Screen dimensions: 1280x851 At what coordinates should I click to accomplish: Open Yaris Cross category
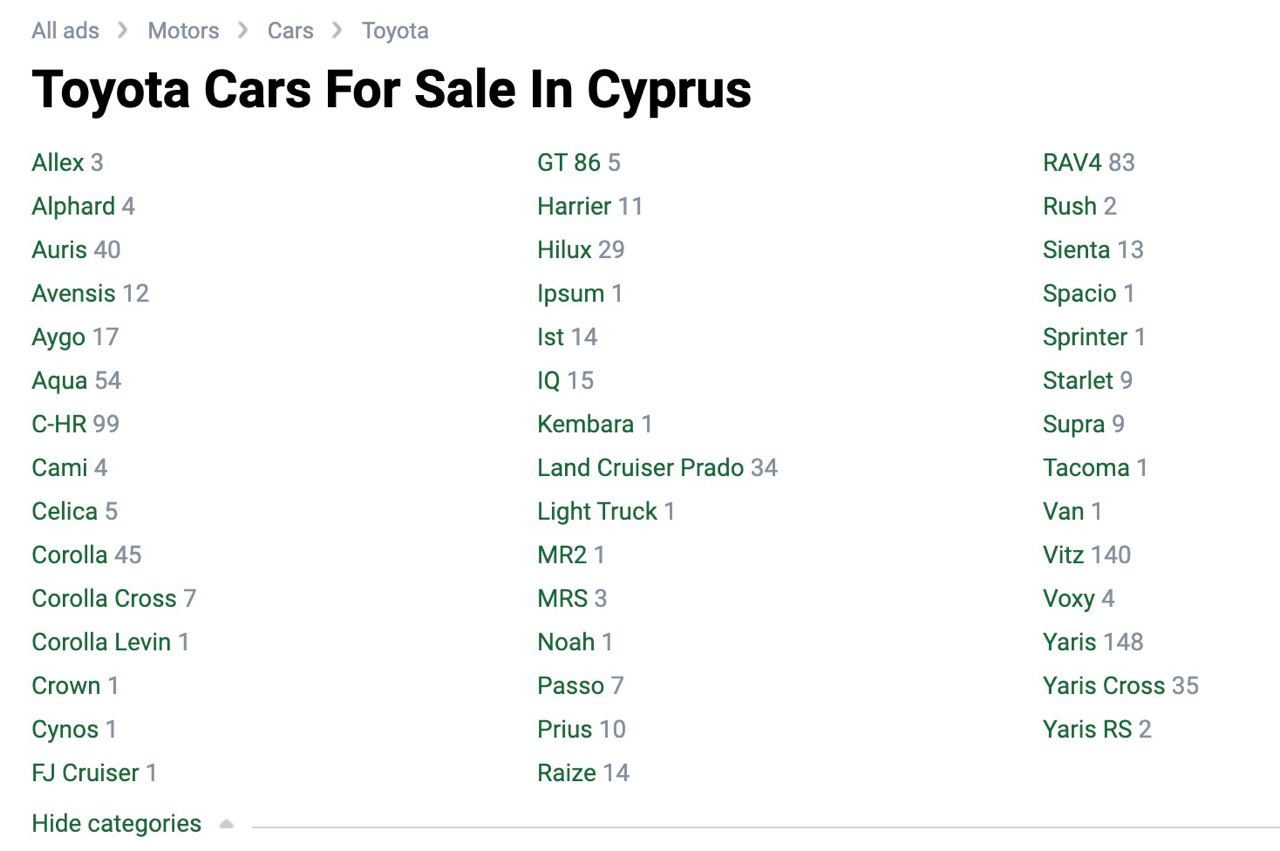click(1104, 686)
